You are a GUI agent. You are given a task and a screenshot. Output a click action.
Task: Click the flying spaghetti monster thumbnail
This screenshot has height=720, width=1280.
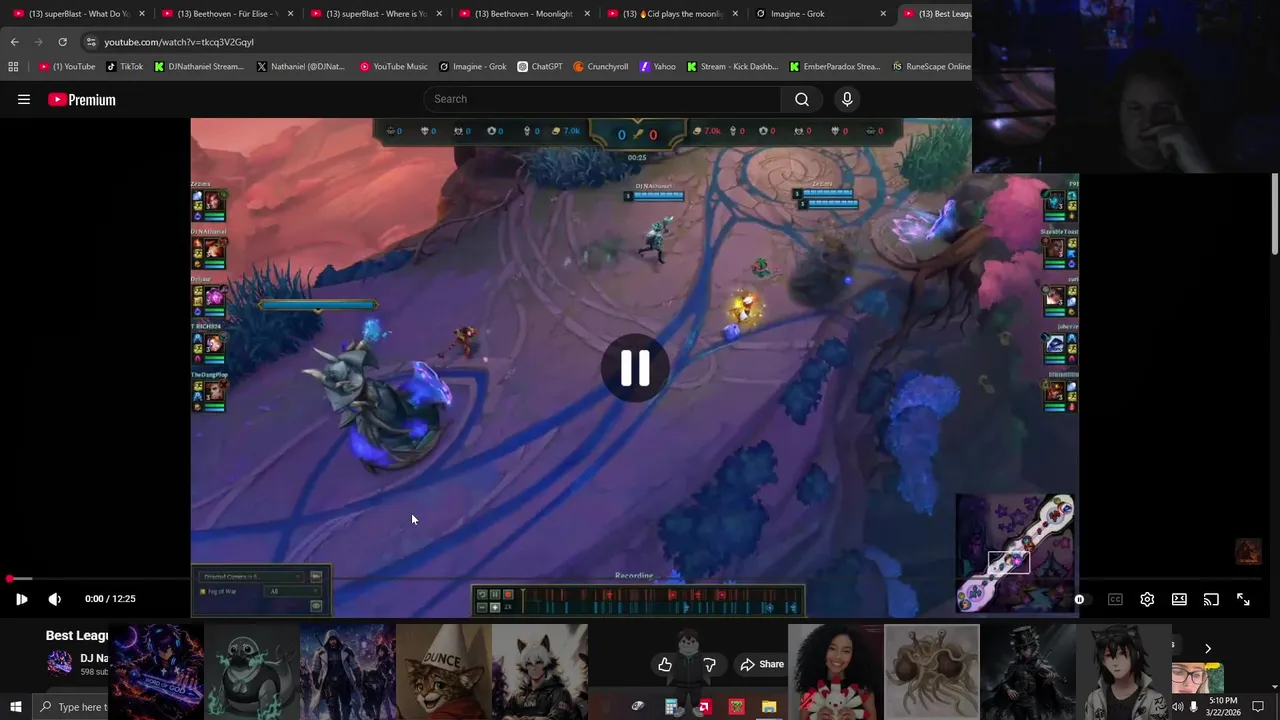coord(931,672)
